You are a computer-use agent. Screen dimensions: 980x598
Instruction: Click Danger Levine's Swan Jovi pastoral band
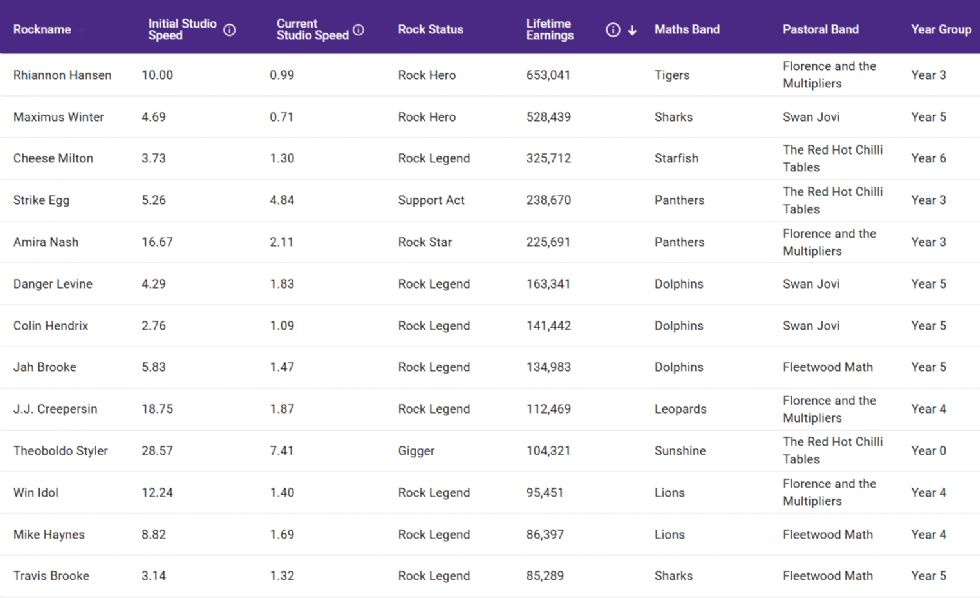810,284
